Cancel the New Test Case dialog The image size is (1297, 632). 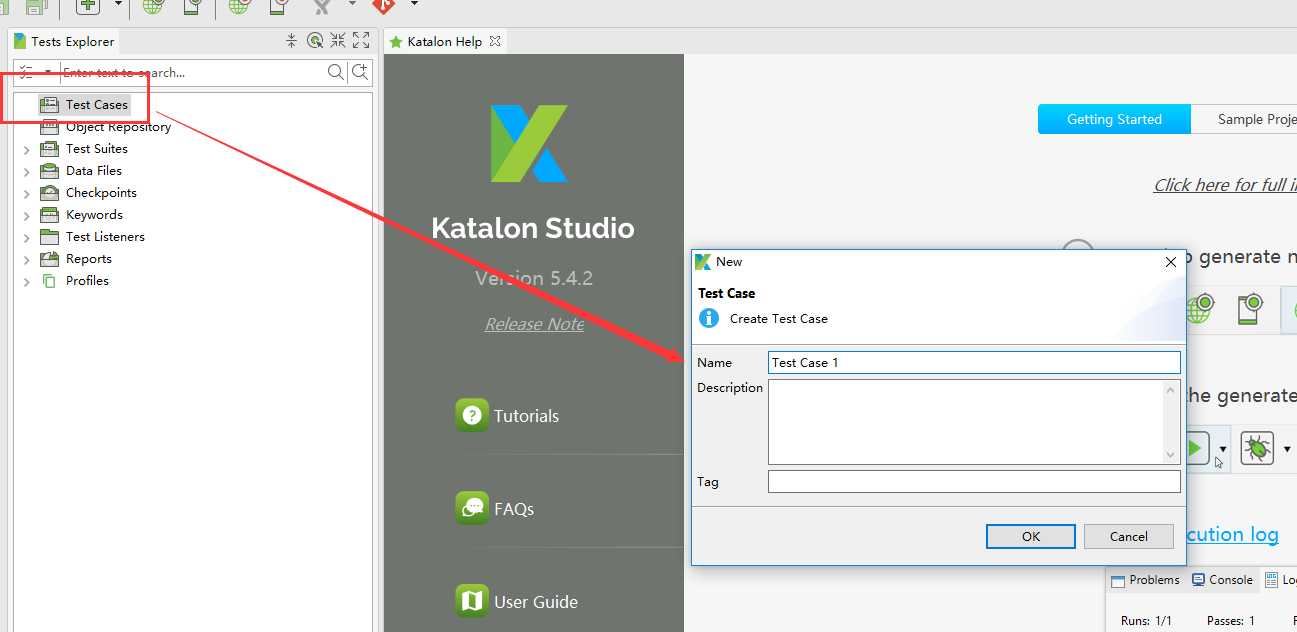coord(1129,536)
